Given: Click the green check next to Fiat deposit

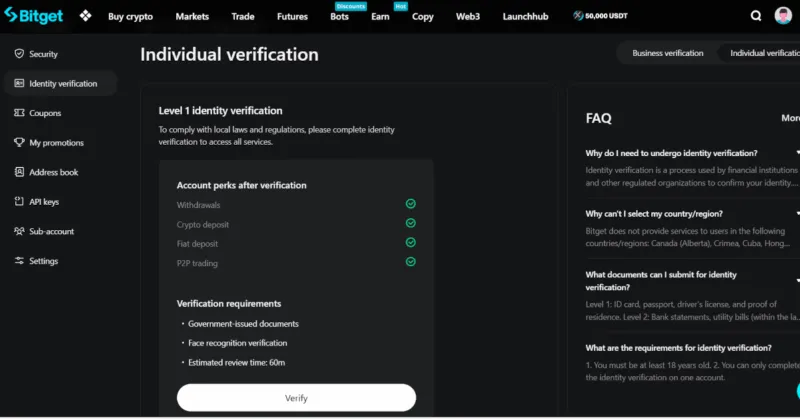Looking at the screenshot, I should pos(410,242).
